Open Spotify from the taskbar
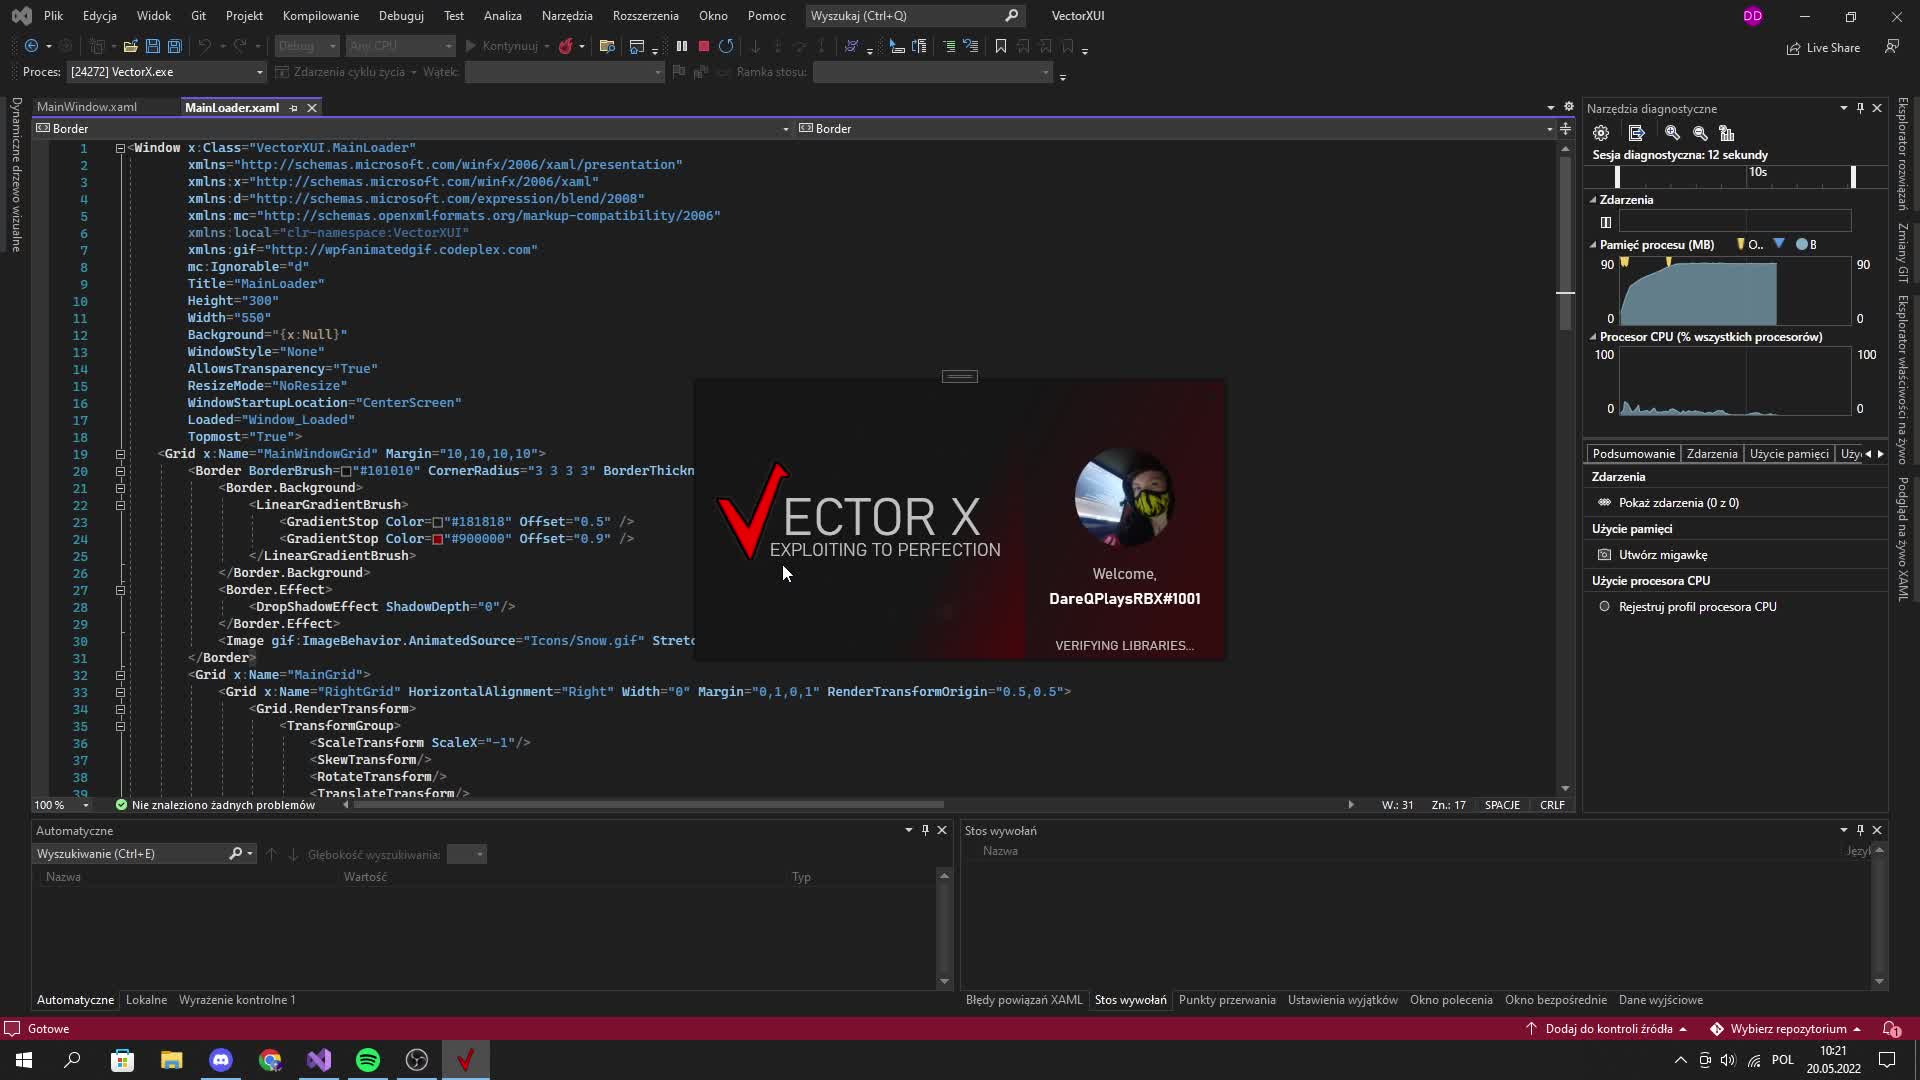 coord(368,1060)
